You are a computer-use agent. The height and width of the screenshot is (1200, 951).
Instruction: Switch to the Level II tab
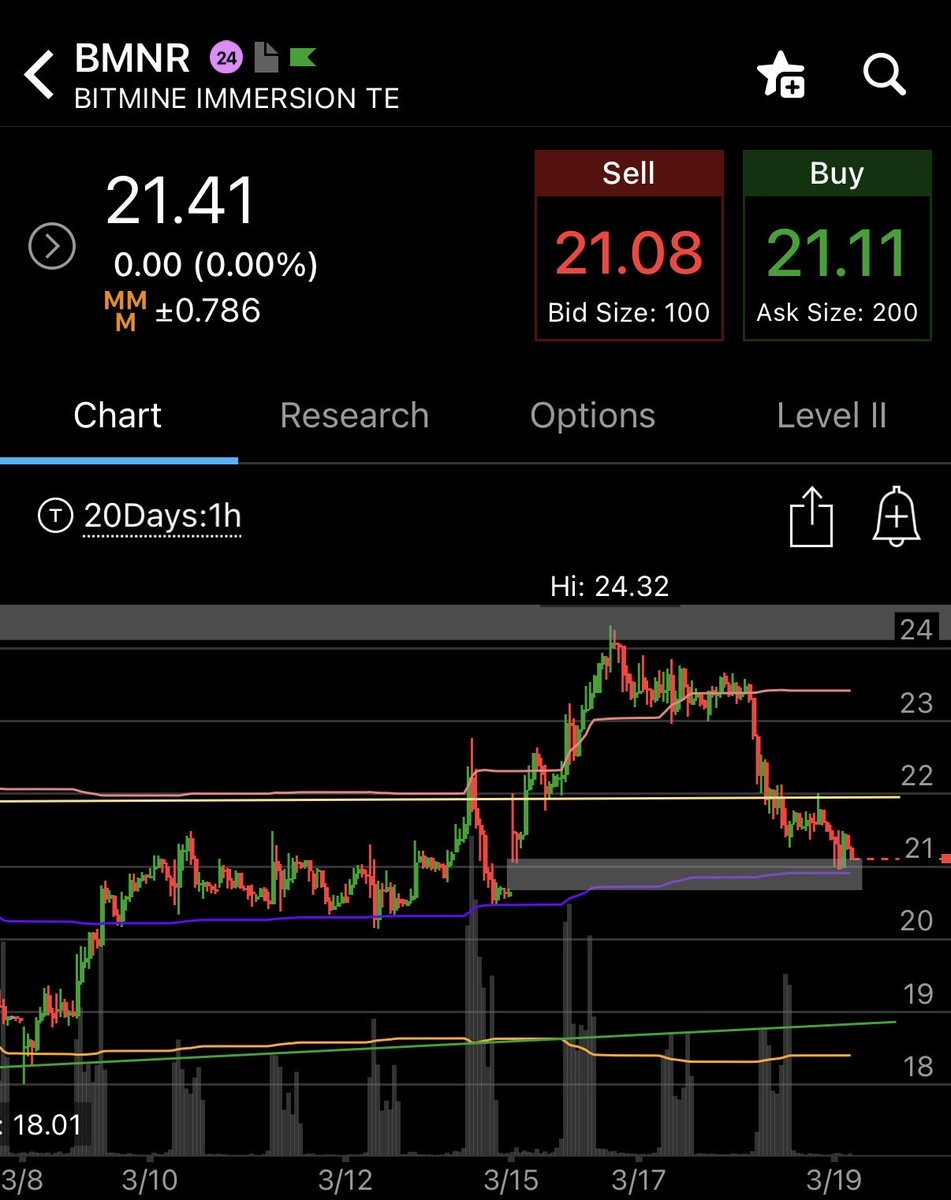pos(832,415)
